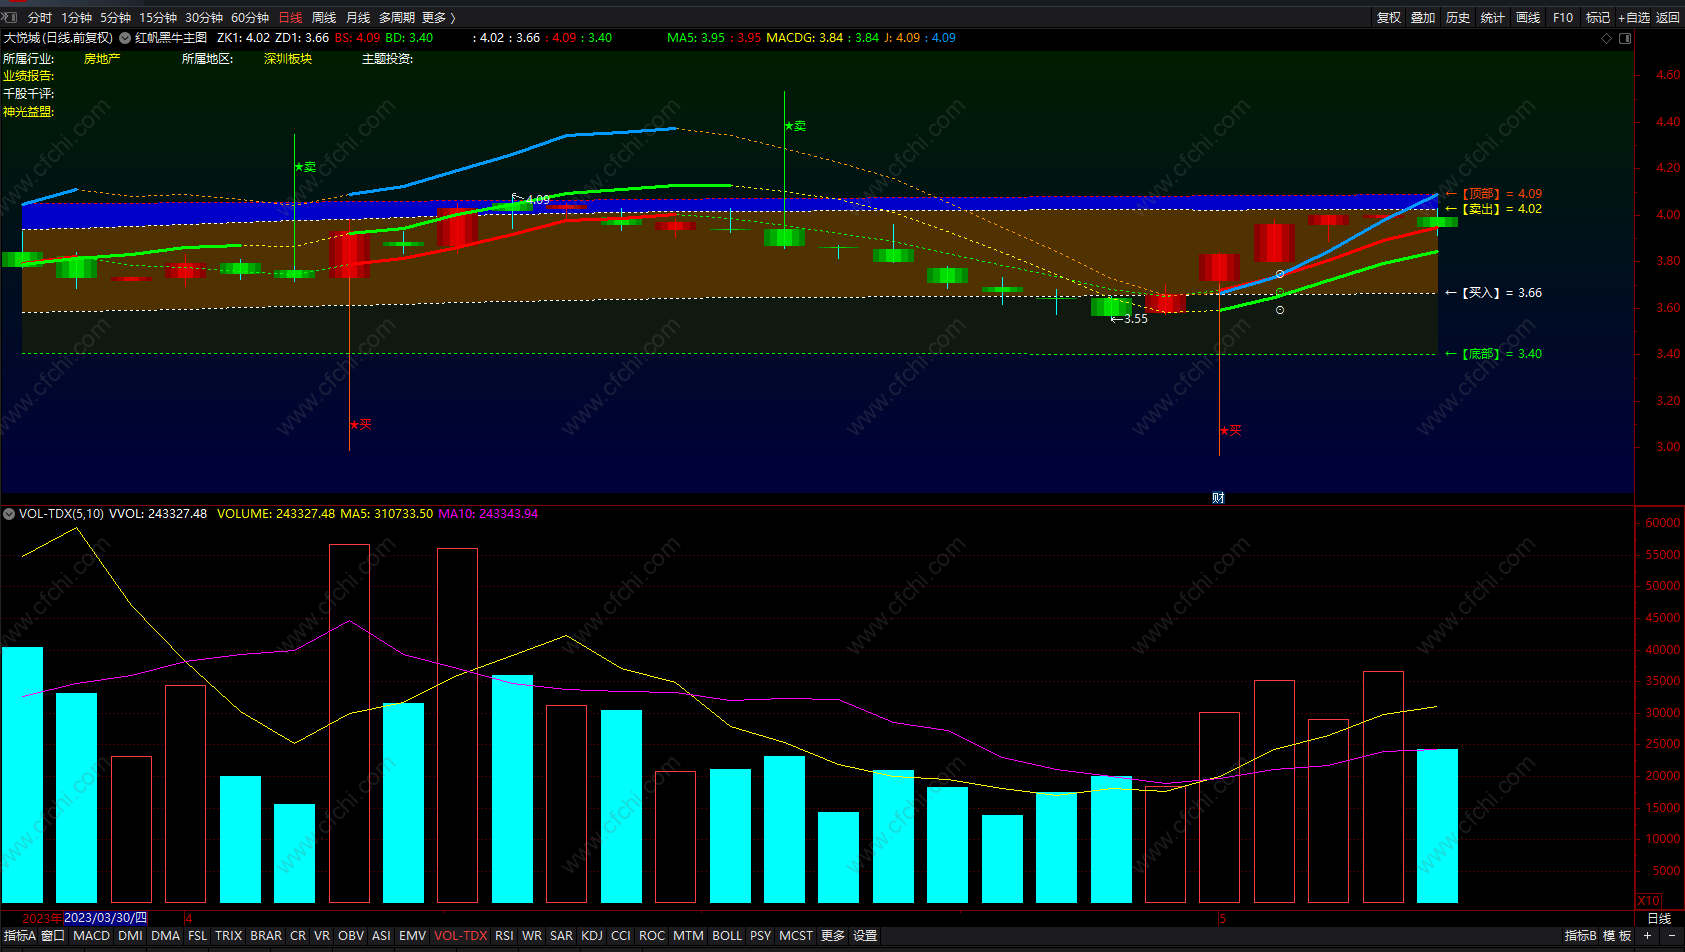Toggle the side panel icon beside the diamond

click(1625, 38)
